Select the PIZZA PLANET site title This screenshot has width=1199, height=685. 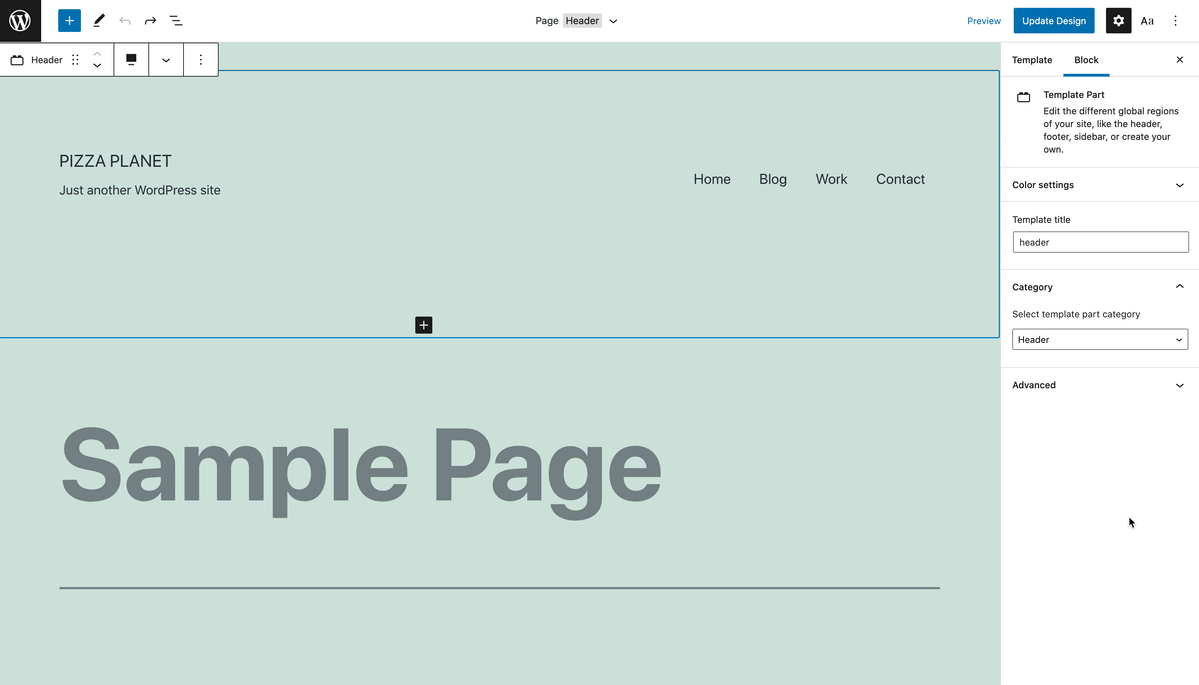(x=115, y=161)
